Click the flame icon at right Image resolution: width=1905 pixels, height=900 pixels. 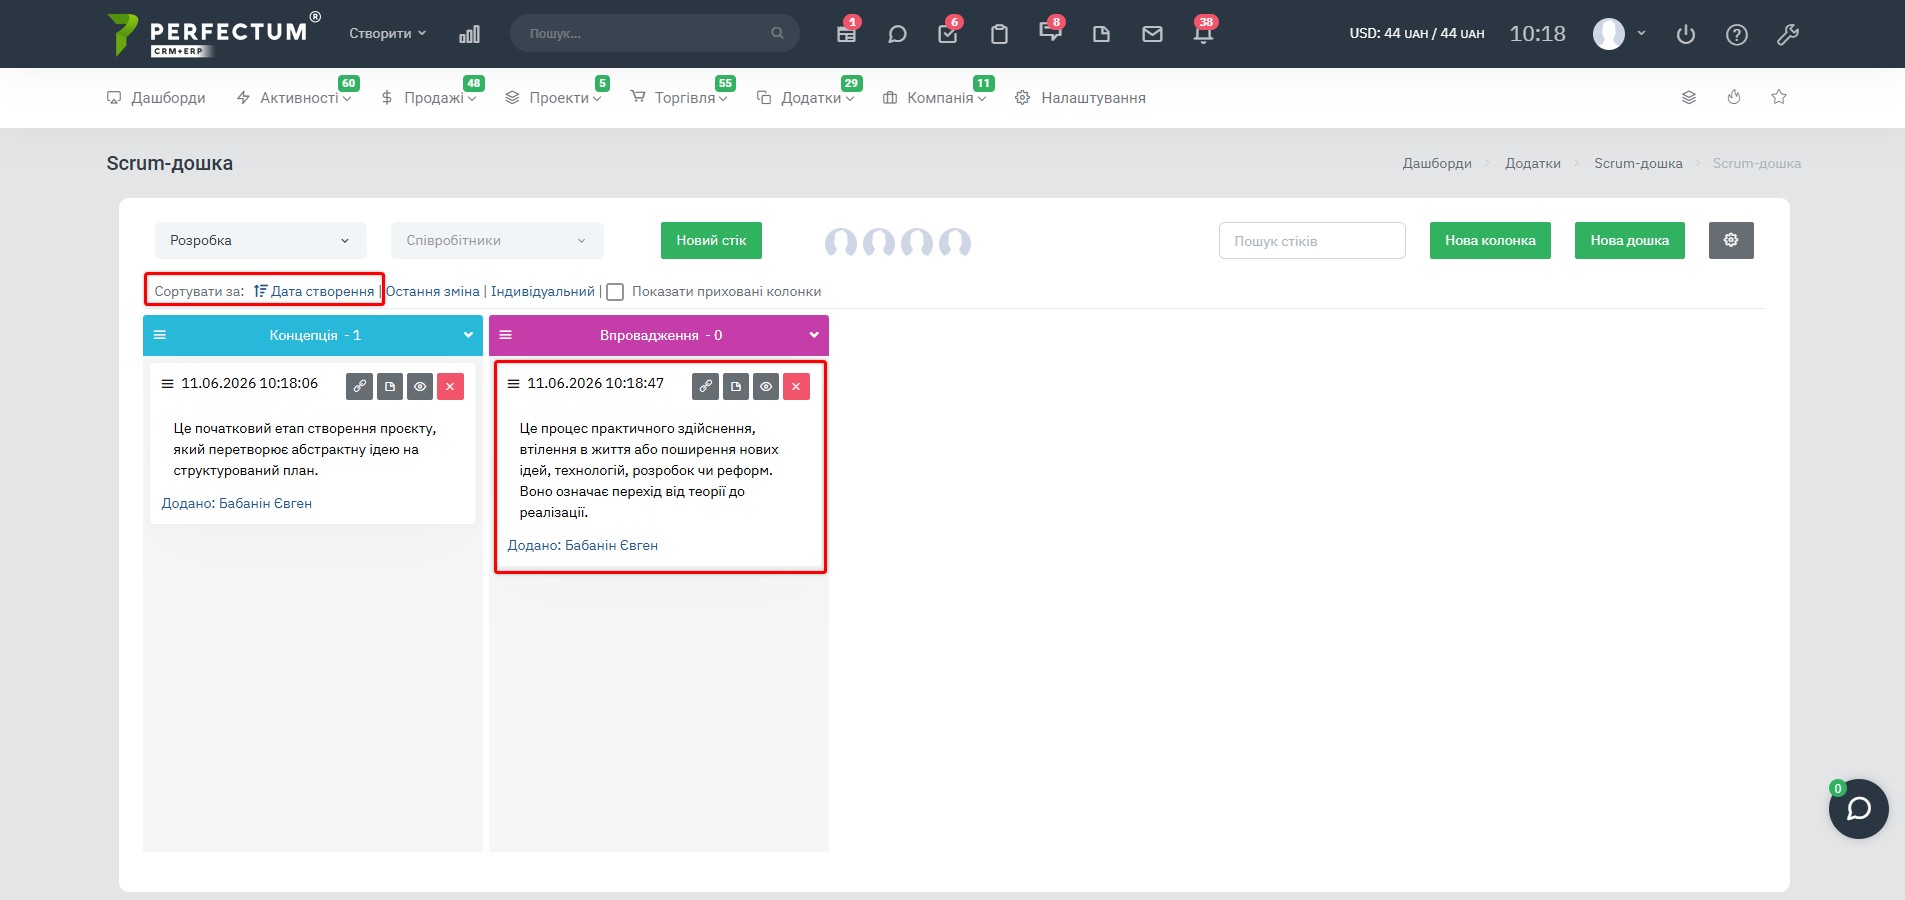pyautogui.click(x=1734, y=97)
